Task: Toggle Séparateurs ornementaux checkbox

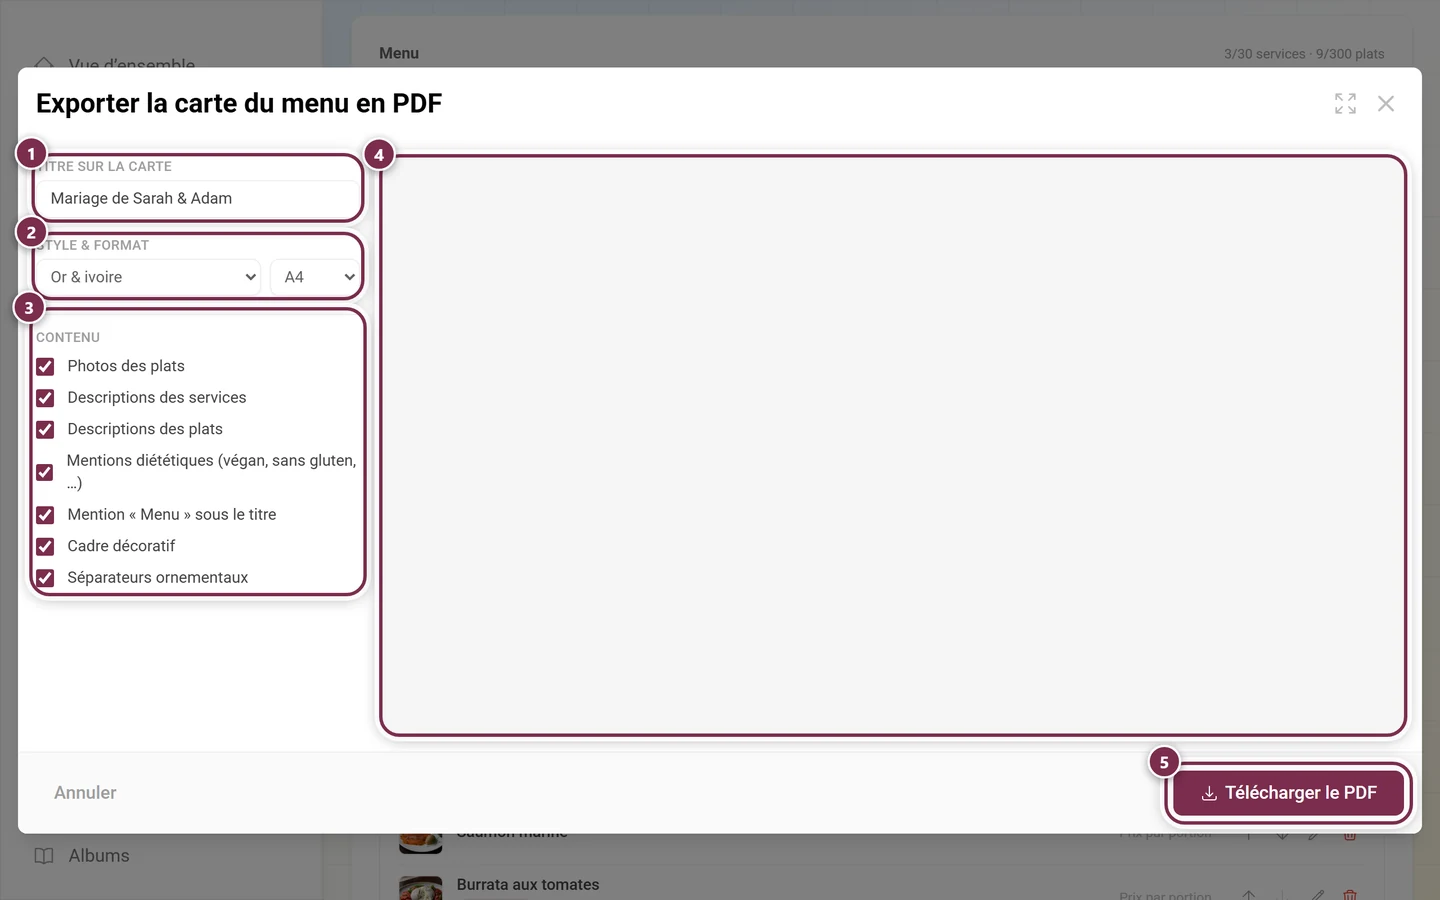Action: point(45,578)
